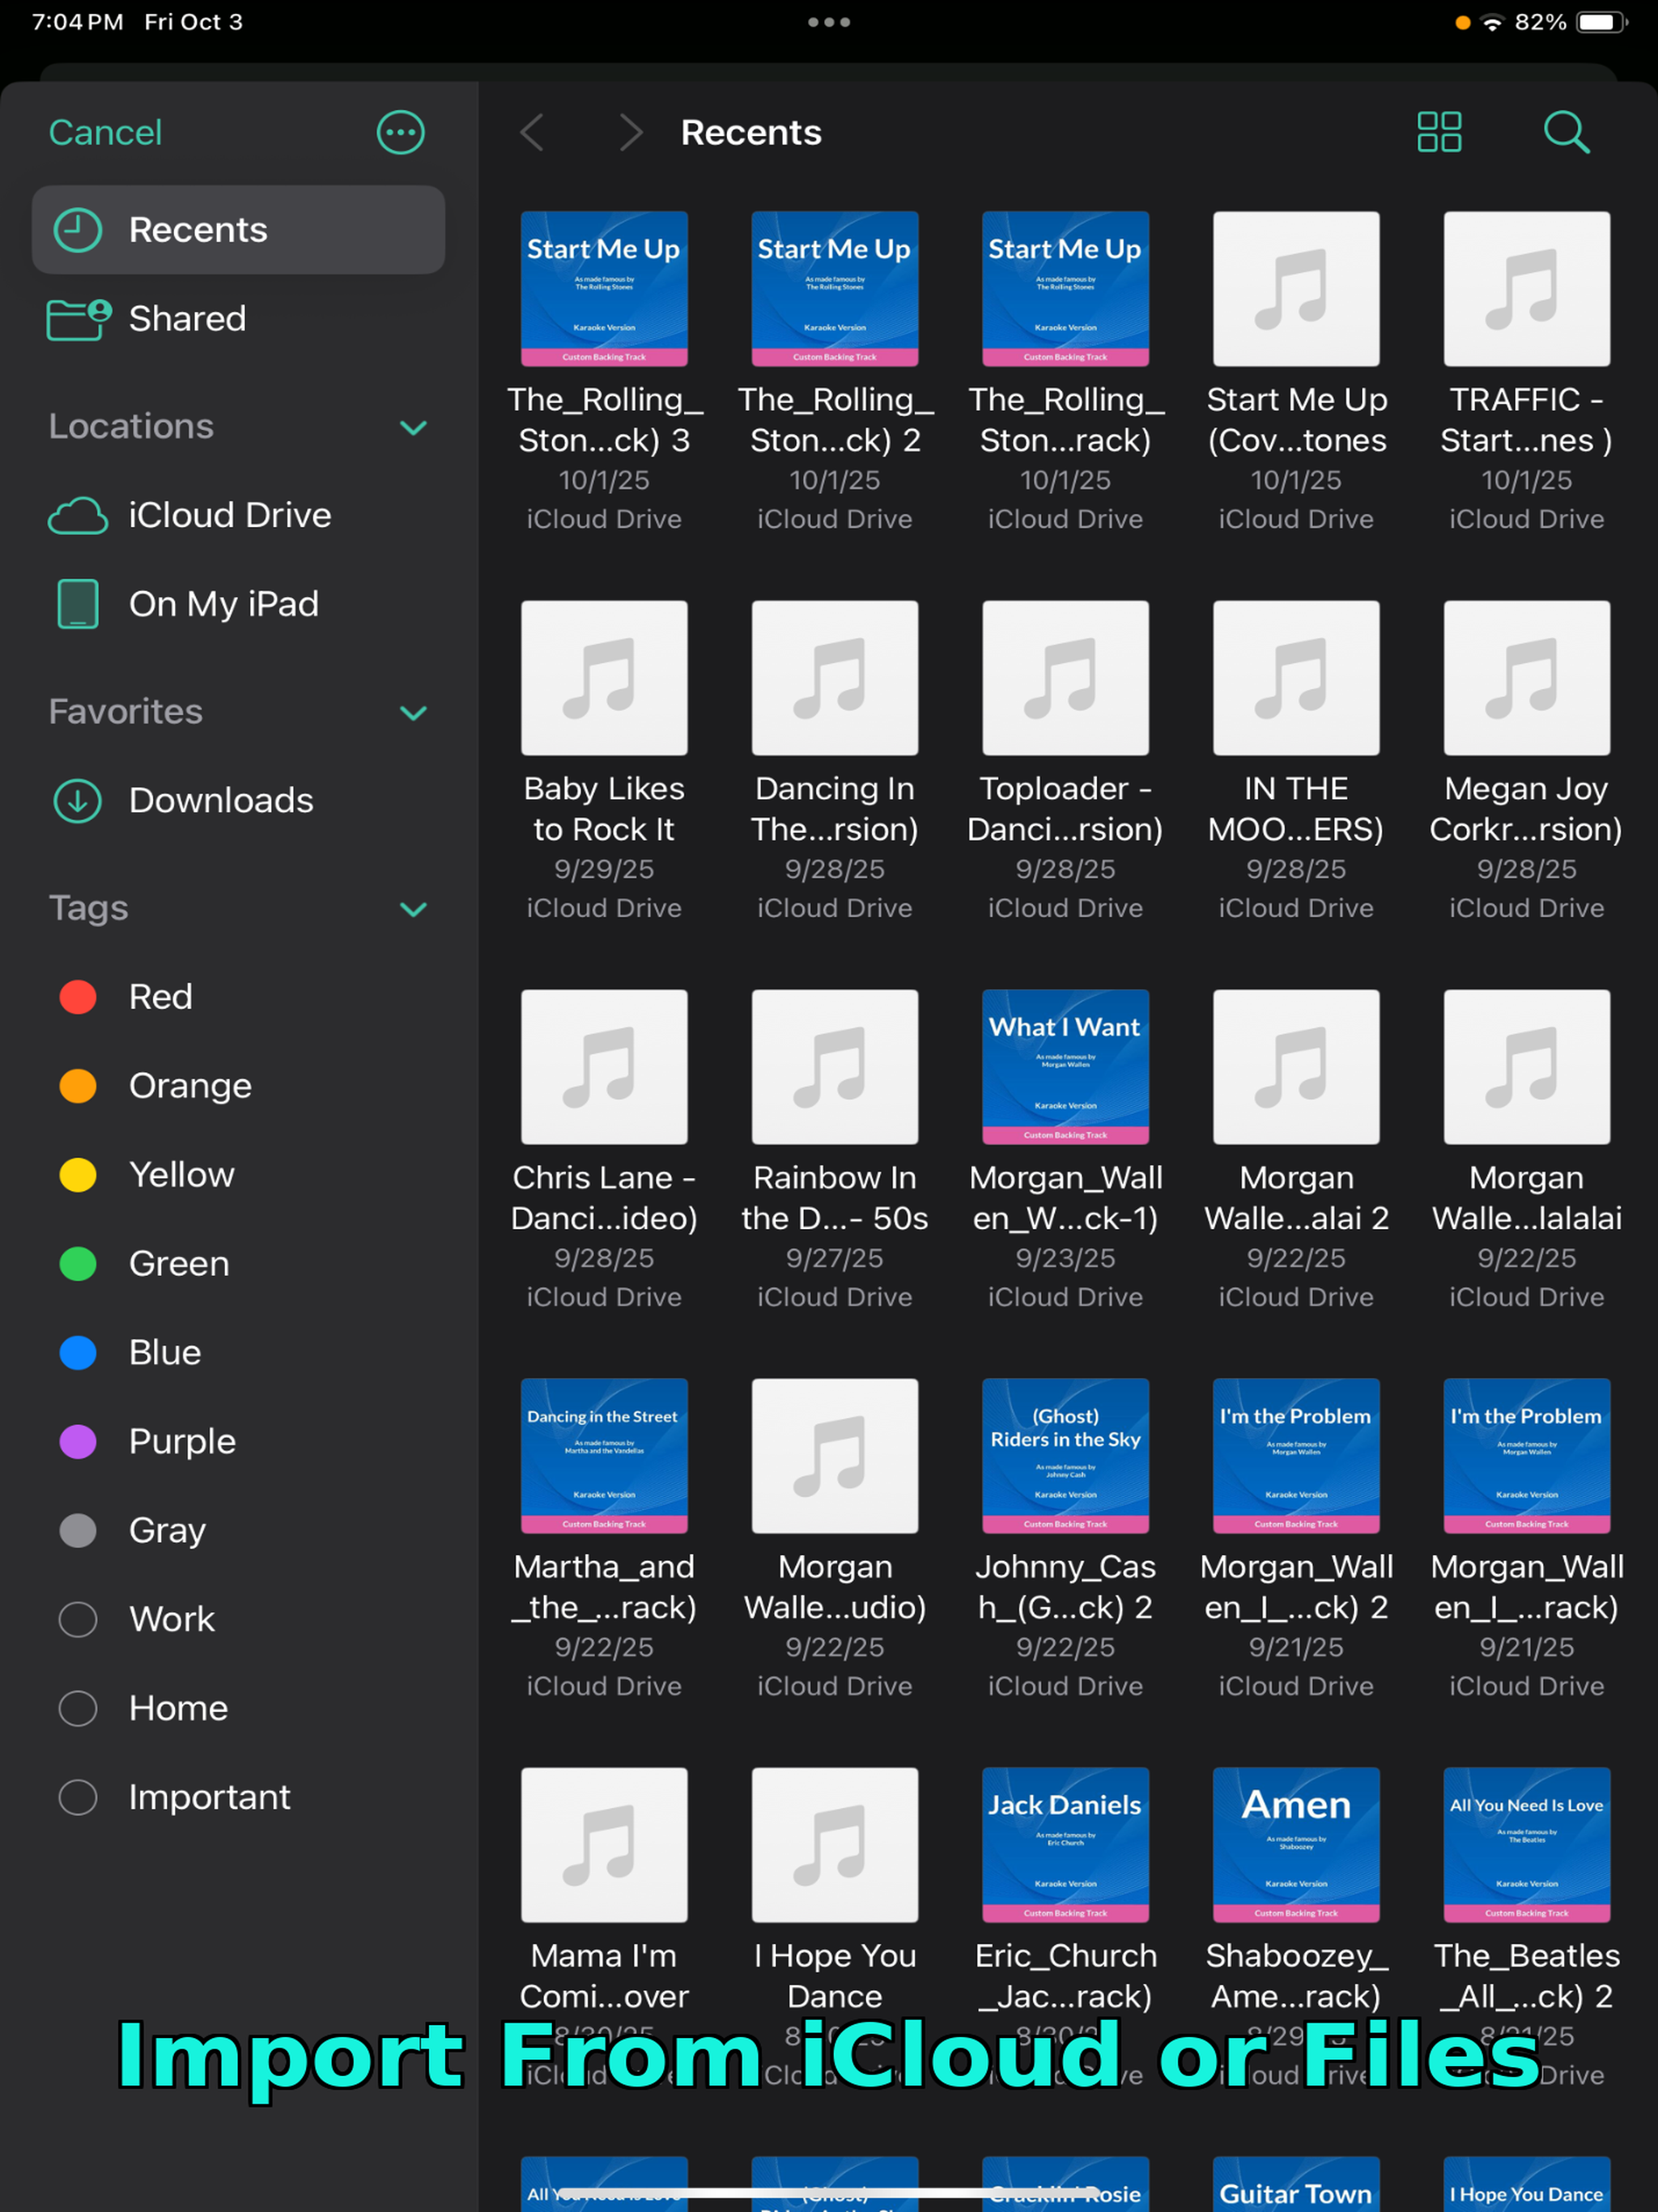Tap the three-dot multitasking control
The height and width of the screenshot is (2212, 1658).
[x=829, y=22]
